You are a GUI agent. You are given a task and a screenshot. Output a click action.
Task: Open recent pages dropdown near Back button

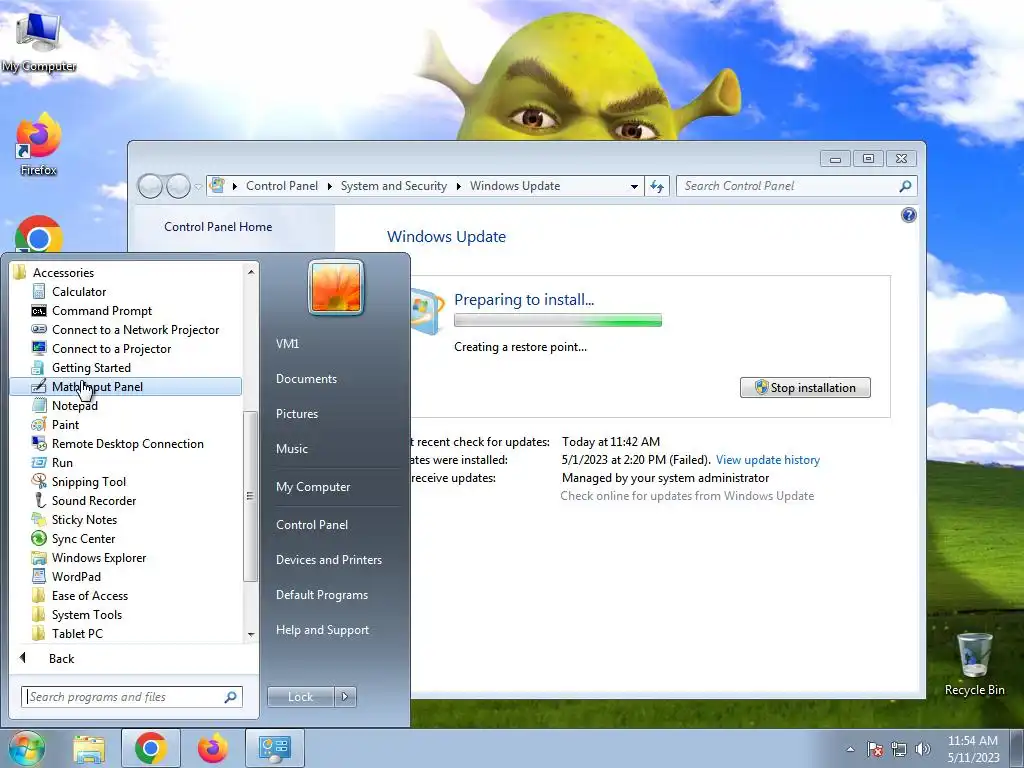point(198,187)
